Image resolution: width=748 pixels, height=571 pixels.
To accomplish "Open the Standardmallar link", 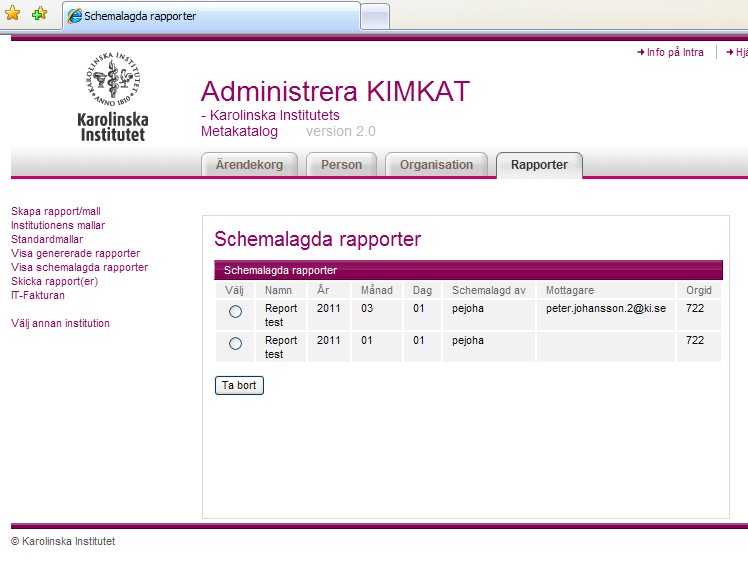I will (x=47, y=239).
